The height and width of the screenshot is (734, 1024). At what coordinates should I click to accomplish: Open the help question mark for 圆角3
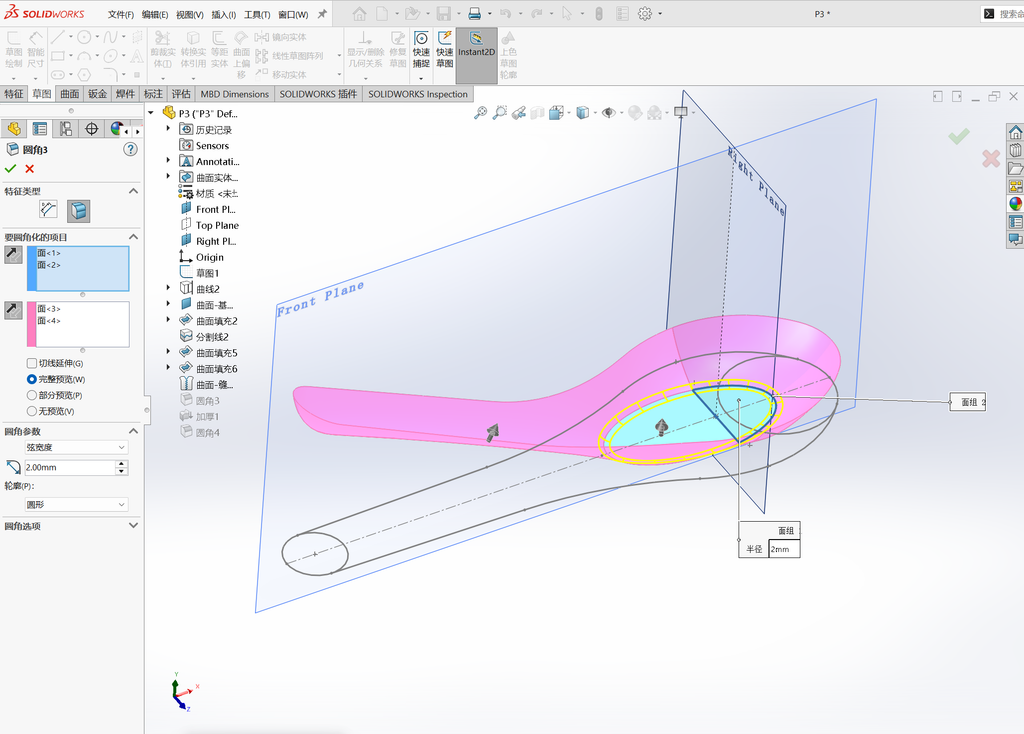[x=131, y=150]
